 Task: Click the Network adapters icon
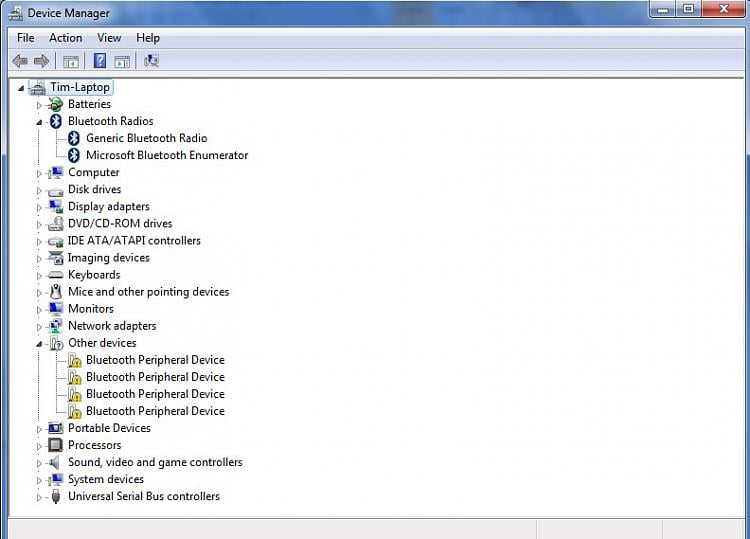(56, 326)
